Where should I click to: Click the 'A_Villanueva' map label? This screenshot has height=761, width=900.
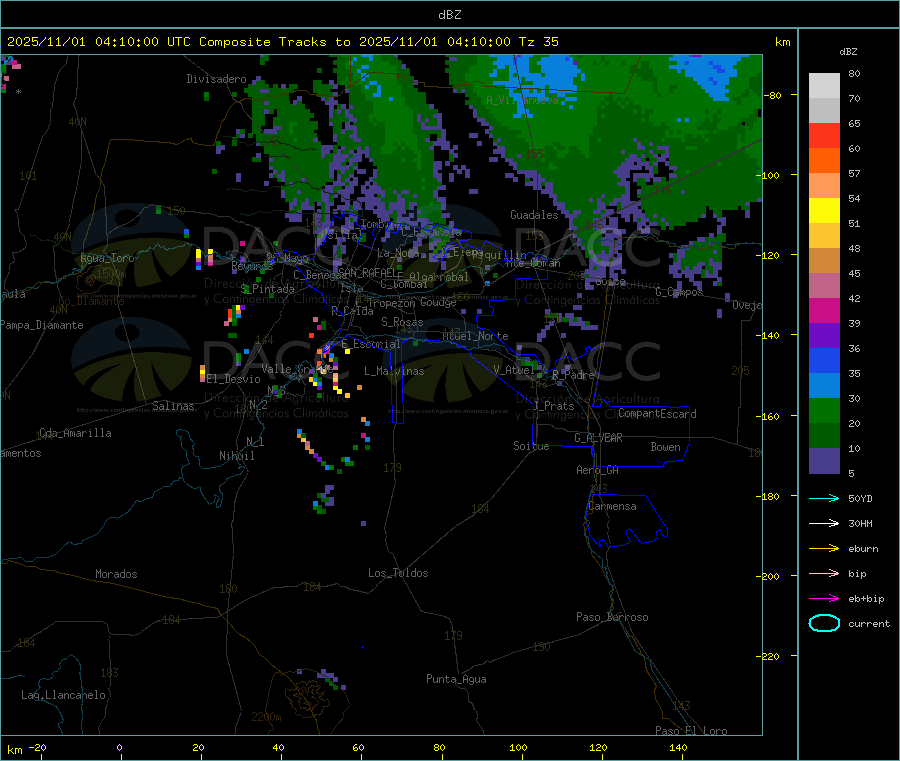(522, 100)
